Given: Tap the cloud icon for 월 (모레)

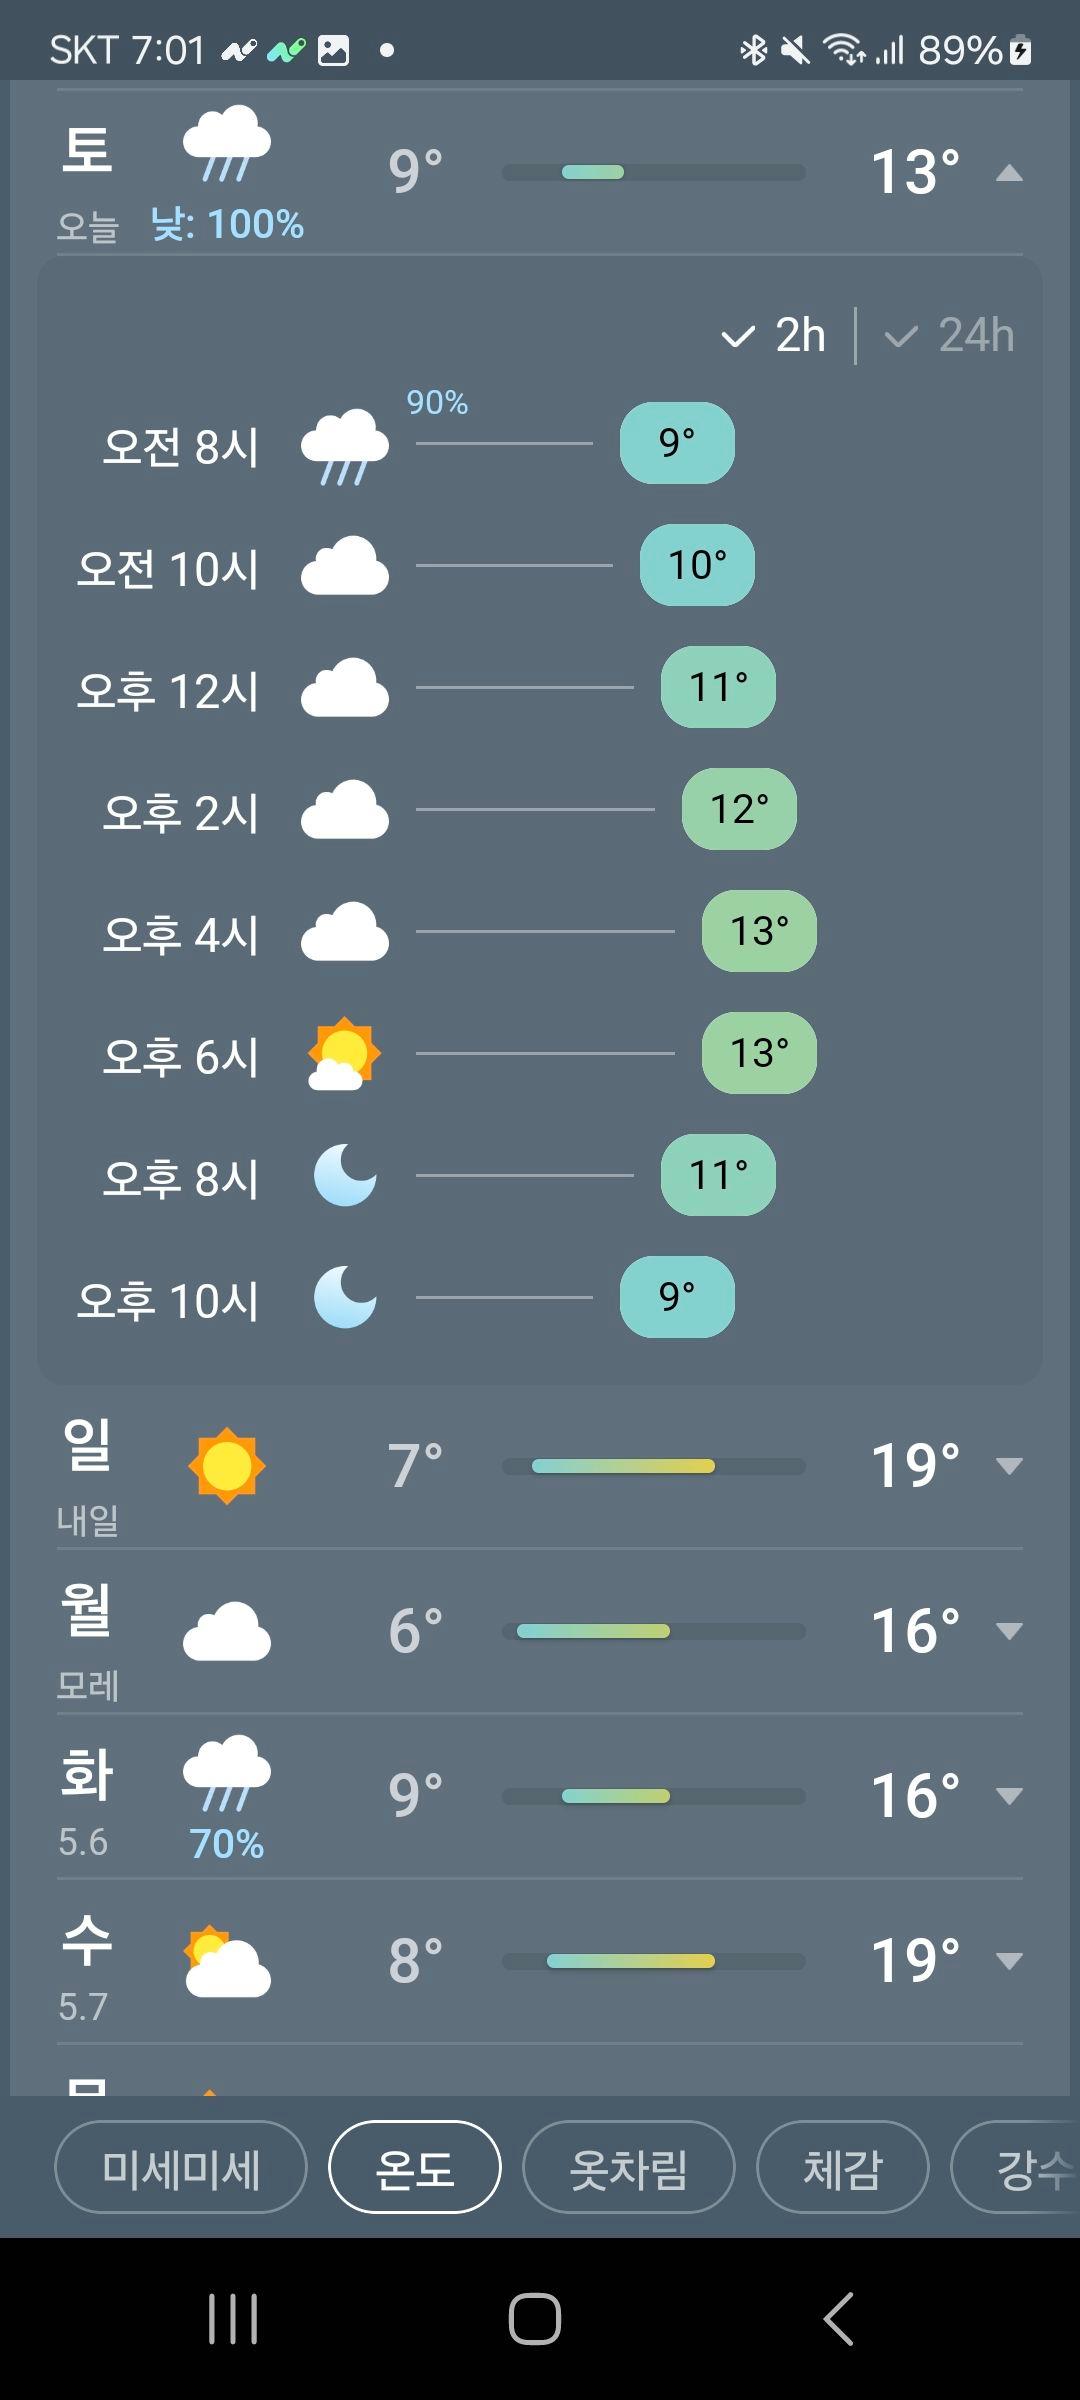Looking at the screenshot, I should (227, 1631).
